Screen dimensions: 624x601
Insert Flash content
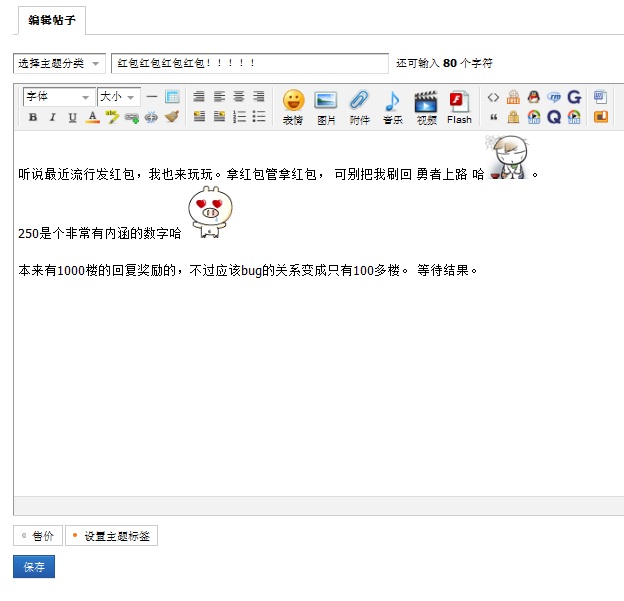459,107
